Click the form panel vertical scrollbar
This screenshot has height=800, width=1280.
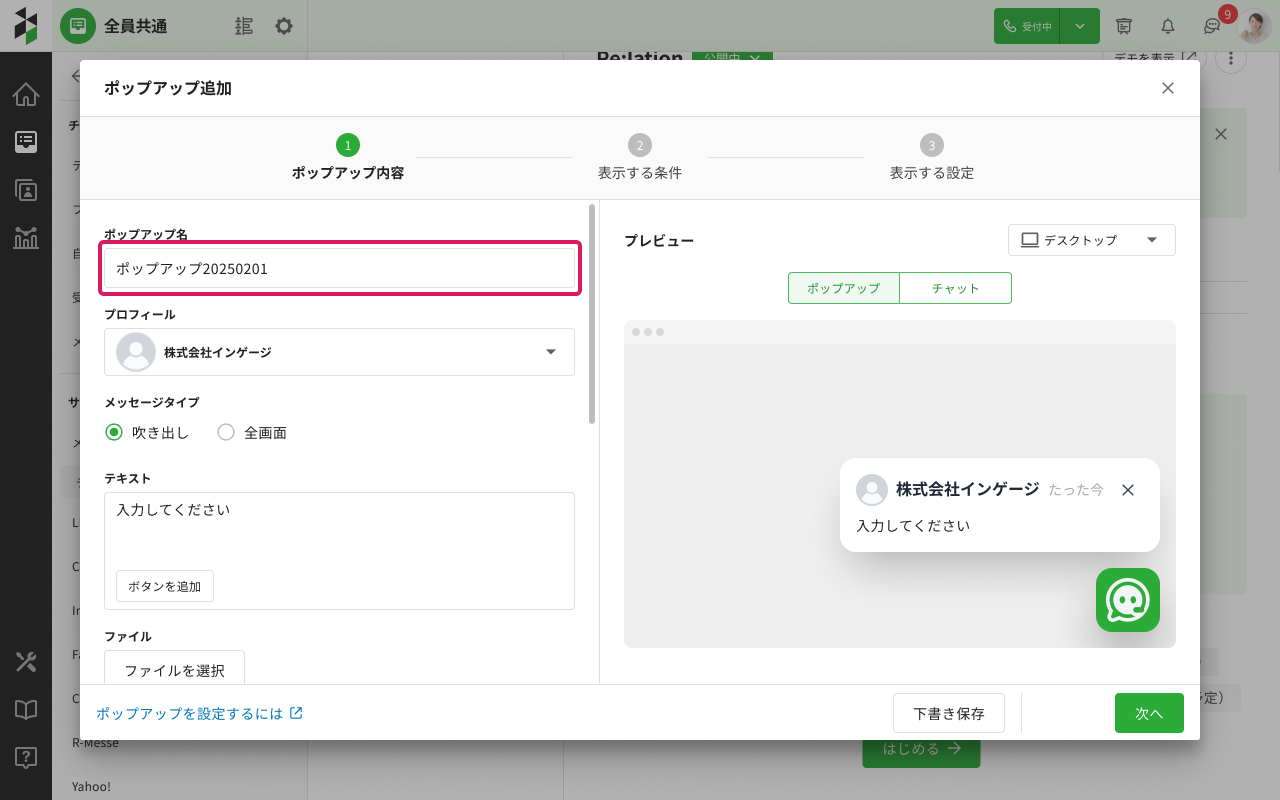click(x=592, y=314)
